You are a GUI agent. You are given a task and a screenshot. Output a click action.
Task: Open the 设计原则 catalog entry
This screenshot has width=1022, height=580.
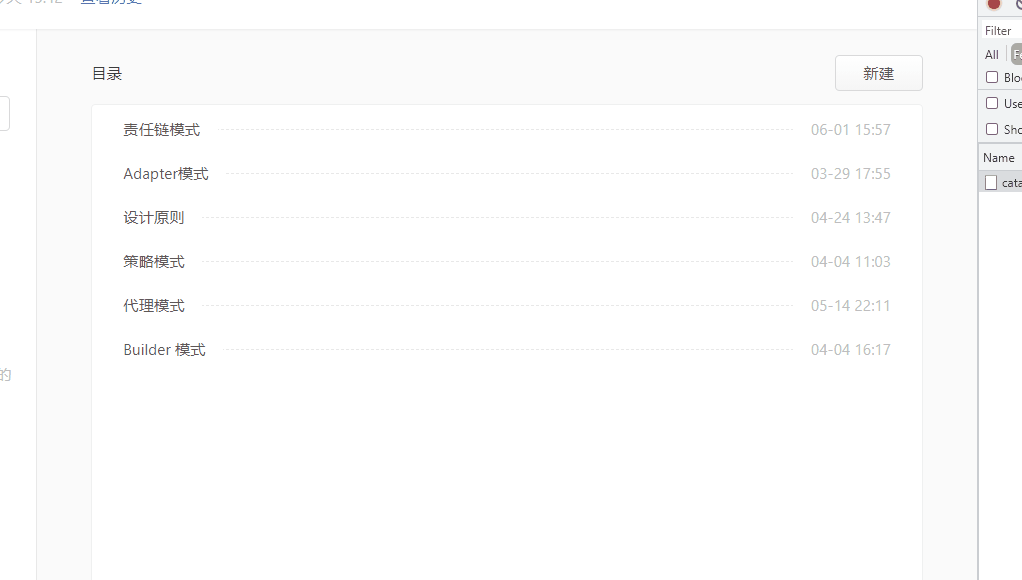click(154, 218)
